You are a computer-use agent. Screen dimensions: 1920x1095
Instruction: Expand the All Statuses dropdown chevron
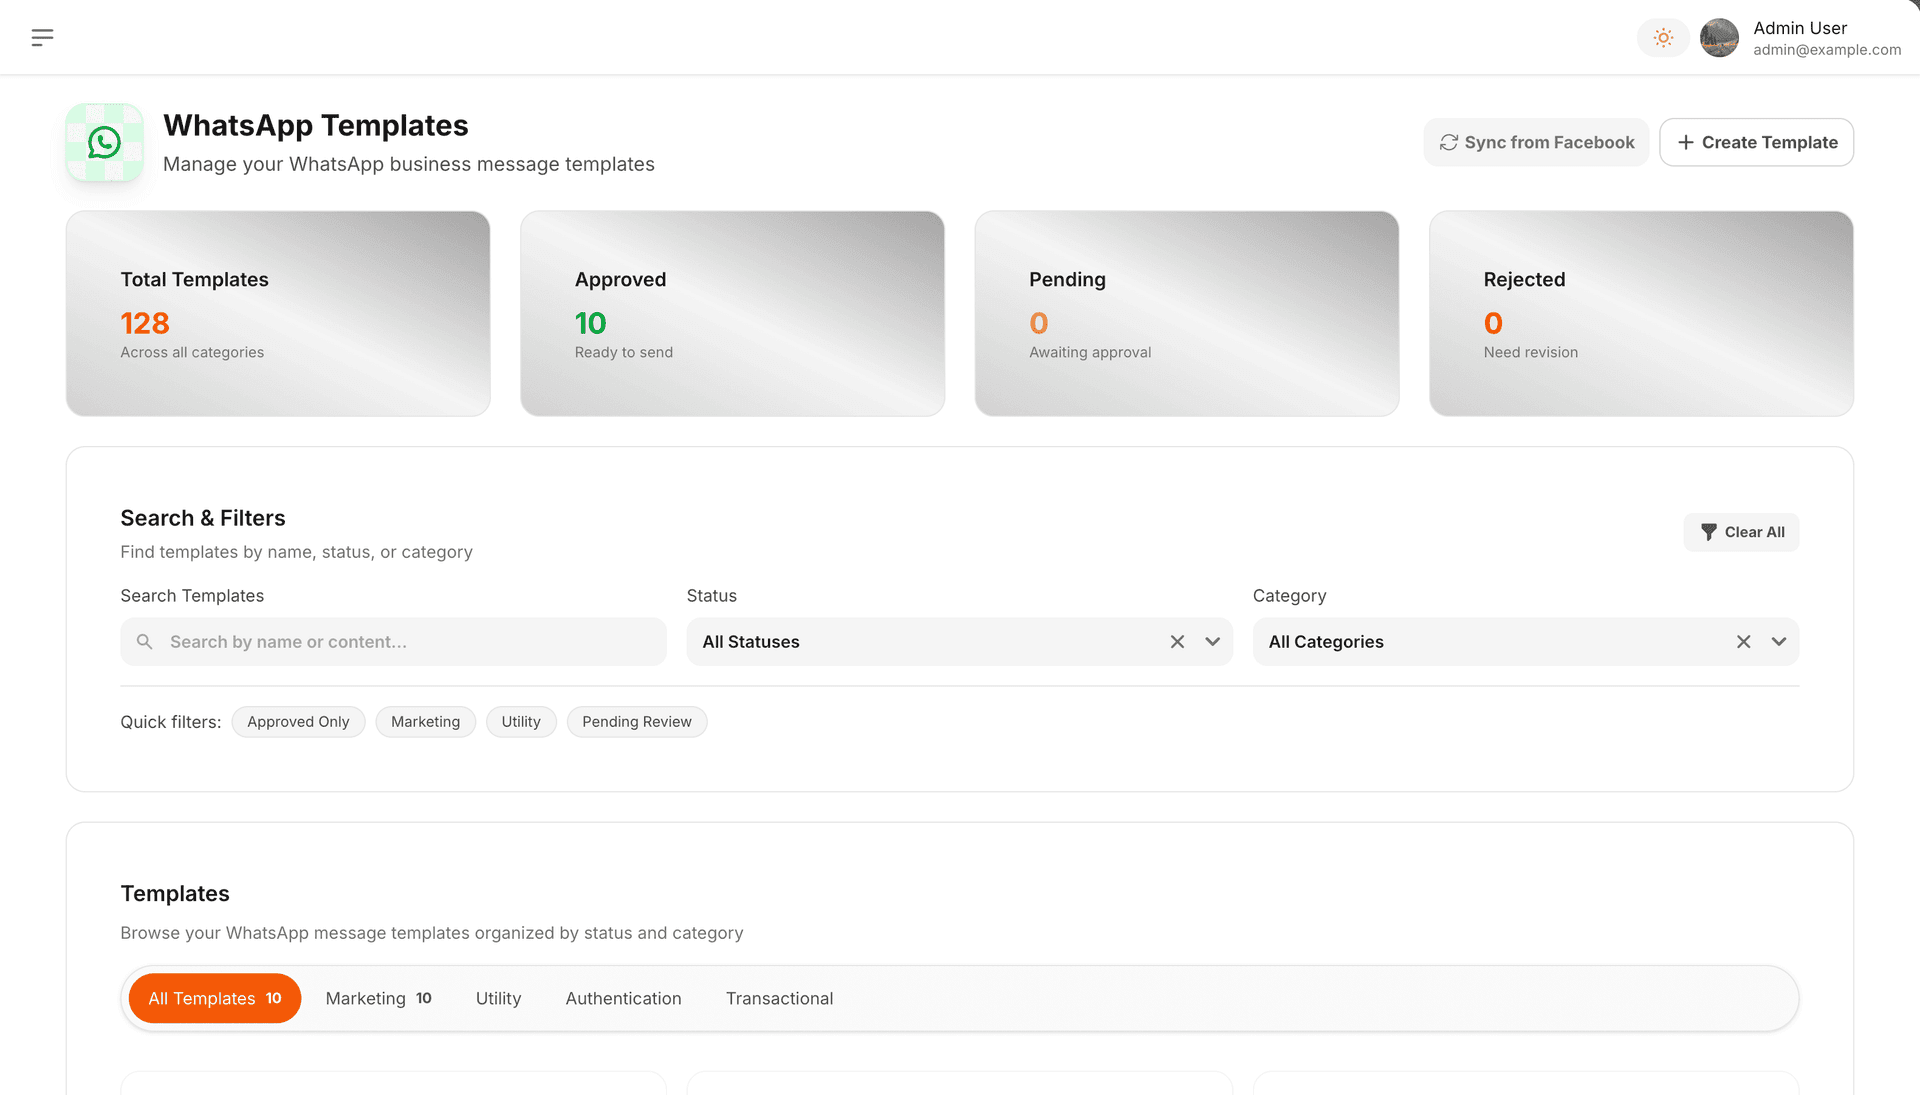click(1212, 642)
